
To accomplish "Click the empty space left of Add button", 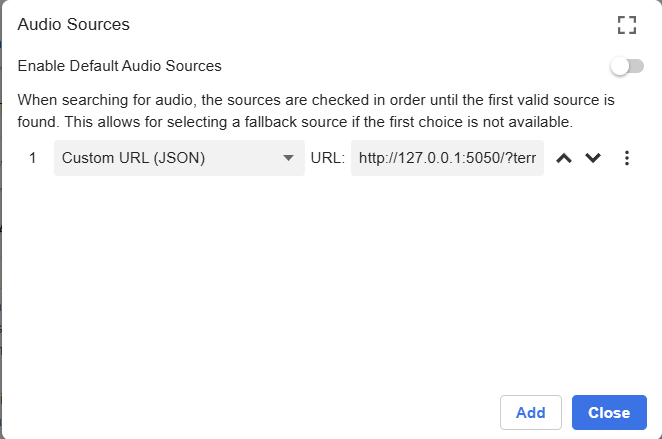I will (250, 412).
